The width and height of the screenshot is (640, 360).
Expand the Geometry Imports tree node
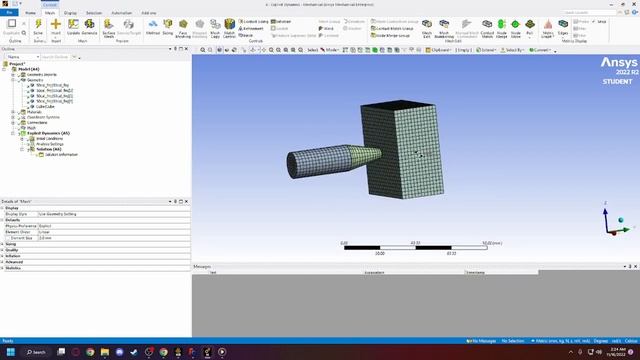13,75
